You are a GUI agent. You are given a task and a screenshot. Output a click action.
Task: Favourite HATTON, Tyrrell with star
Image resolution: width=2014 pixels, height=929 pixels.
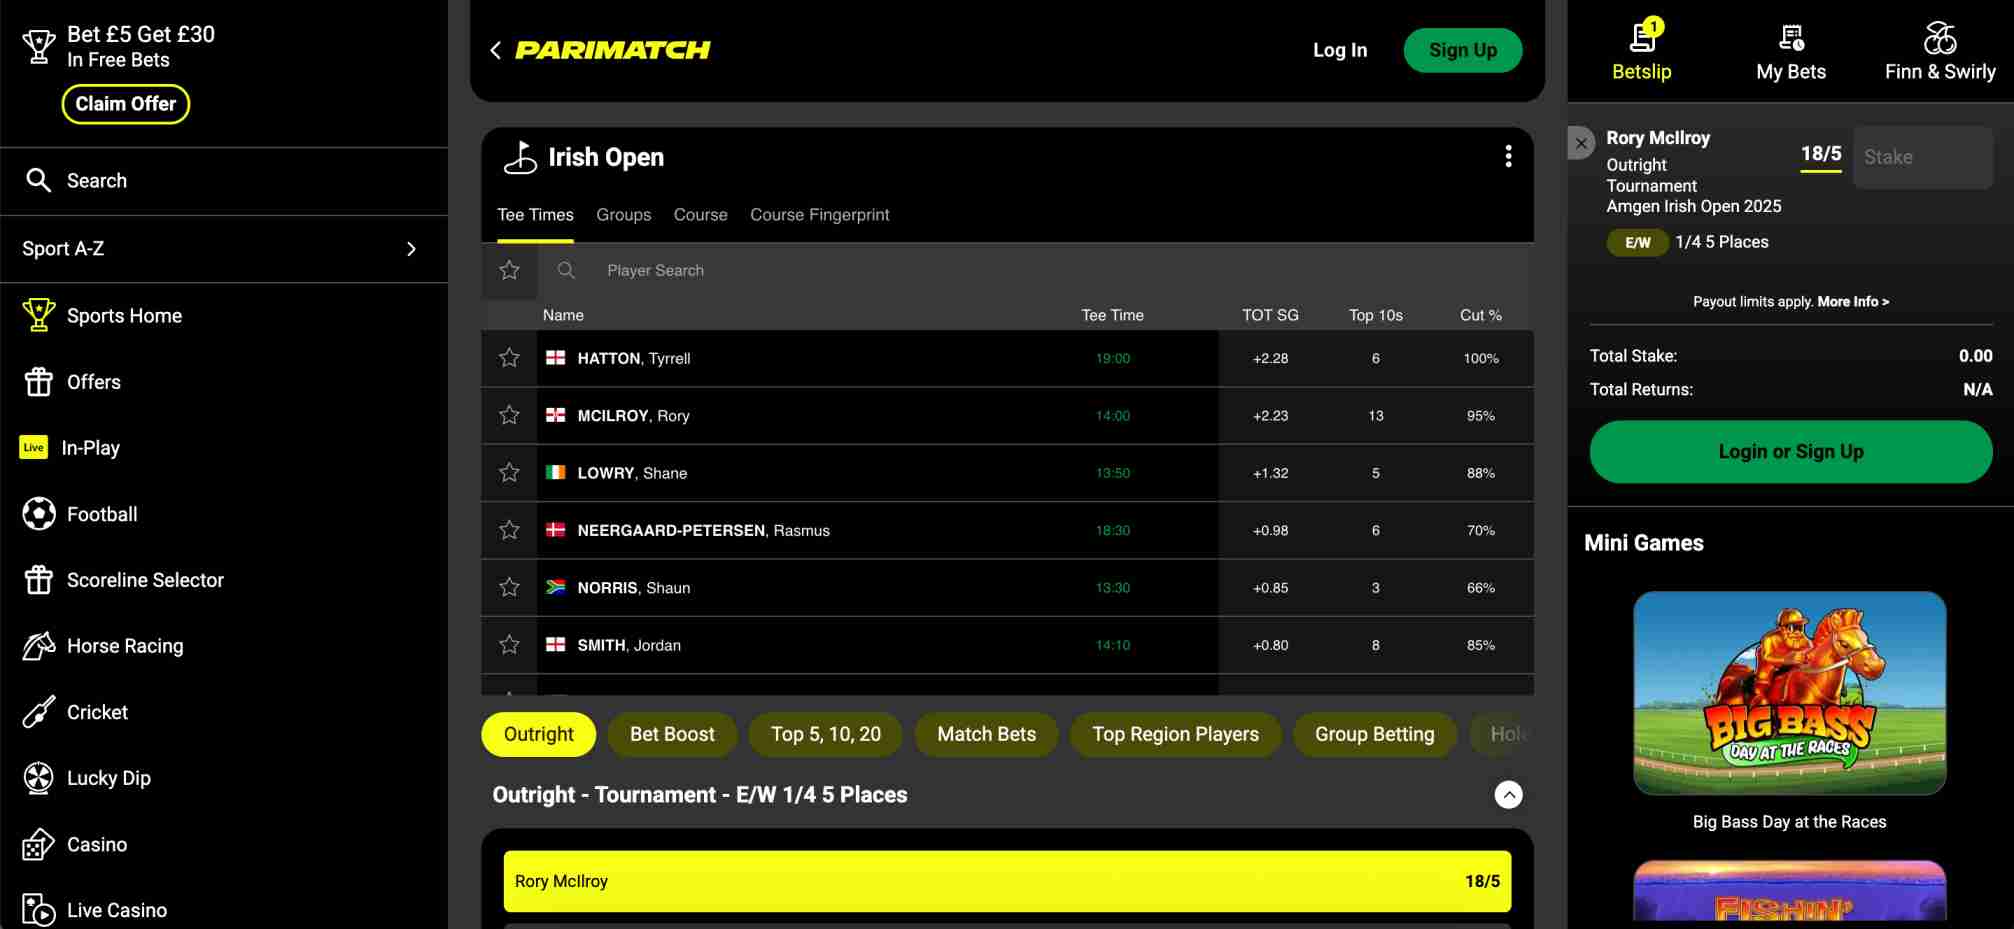point(509,358)
